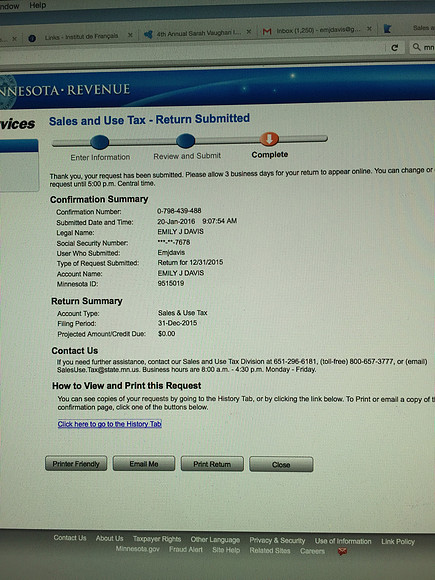435x580 pixels.
Task: Open Privacy & Security footer link
Action: tap(277, 540)
